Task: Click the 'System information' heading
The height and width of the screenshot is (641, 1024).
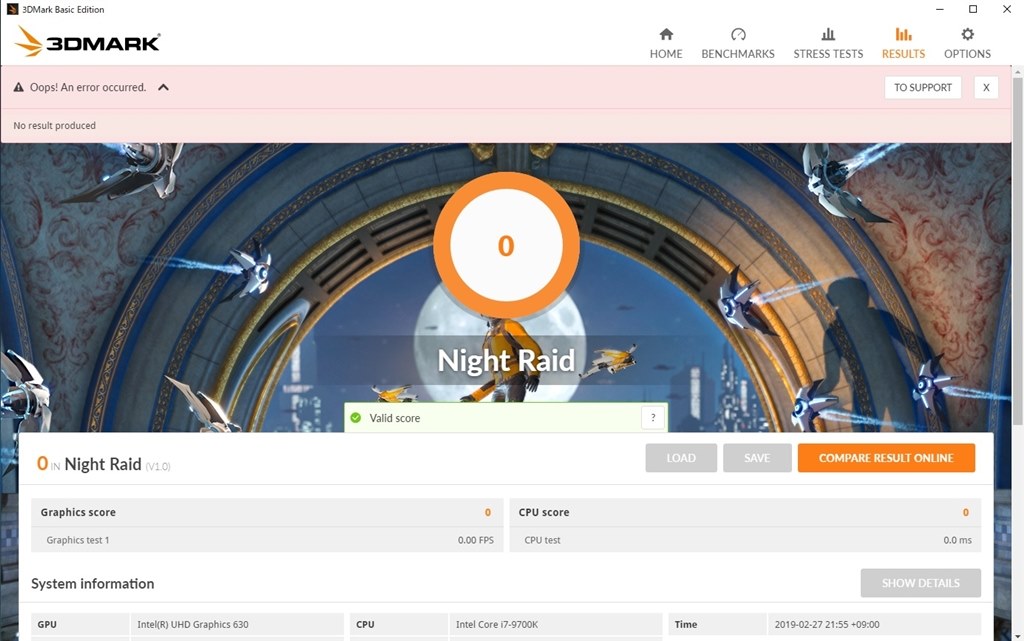Action: pyautogui.click(x=93, y=584)
